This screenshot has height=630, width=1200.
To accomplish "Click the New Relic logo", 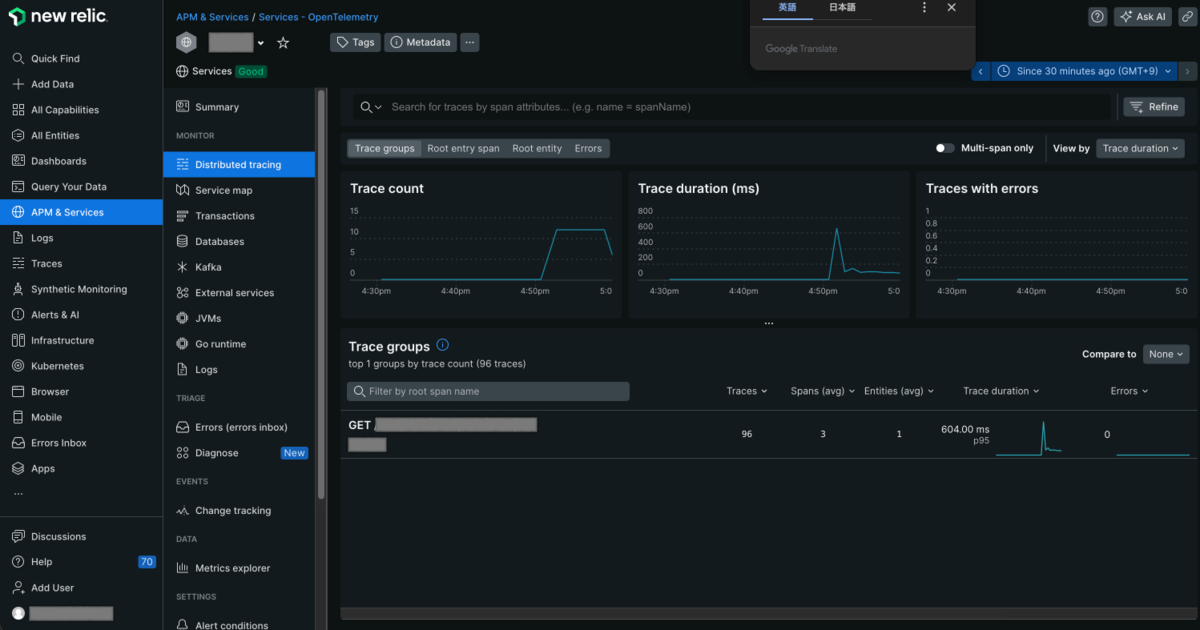I will [57, 17].
